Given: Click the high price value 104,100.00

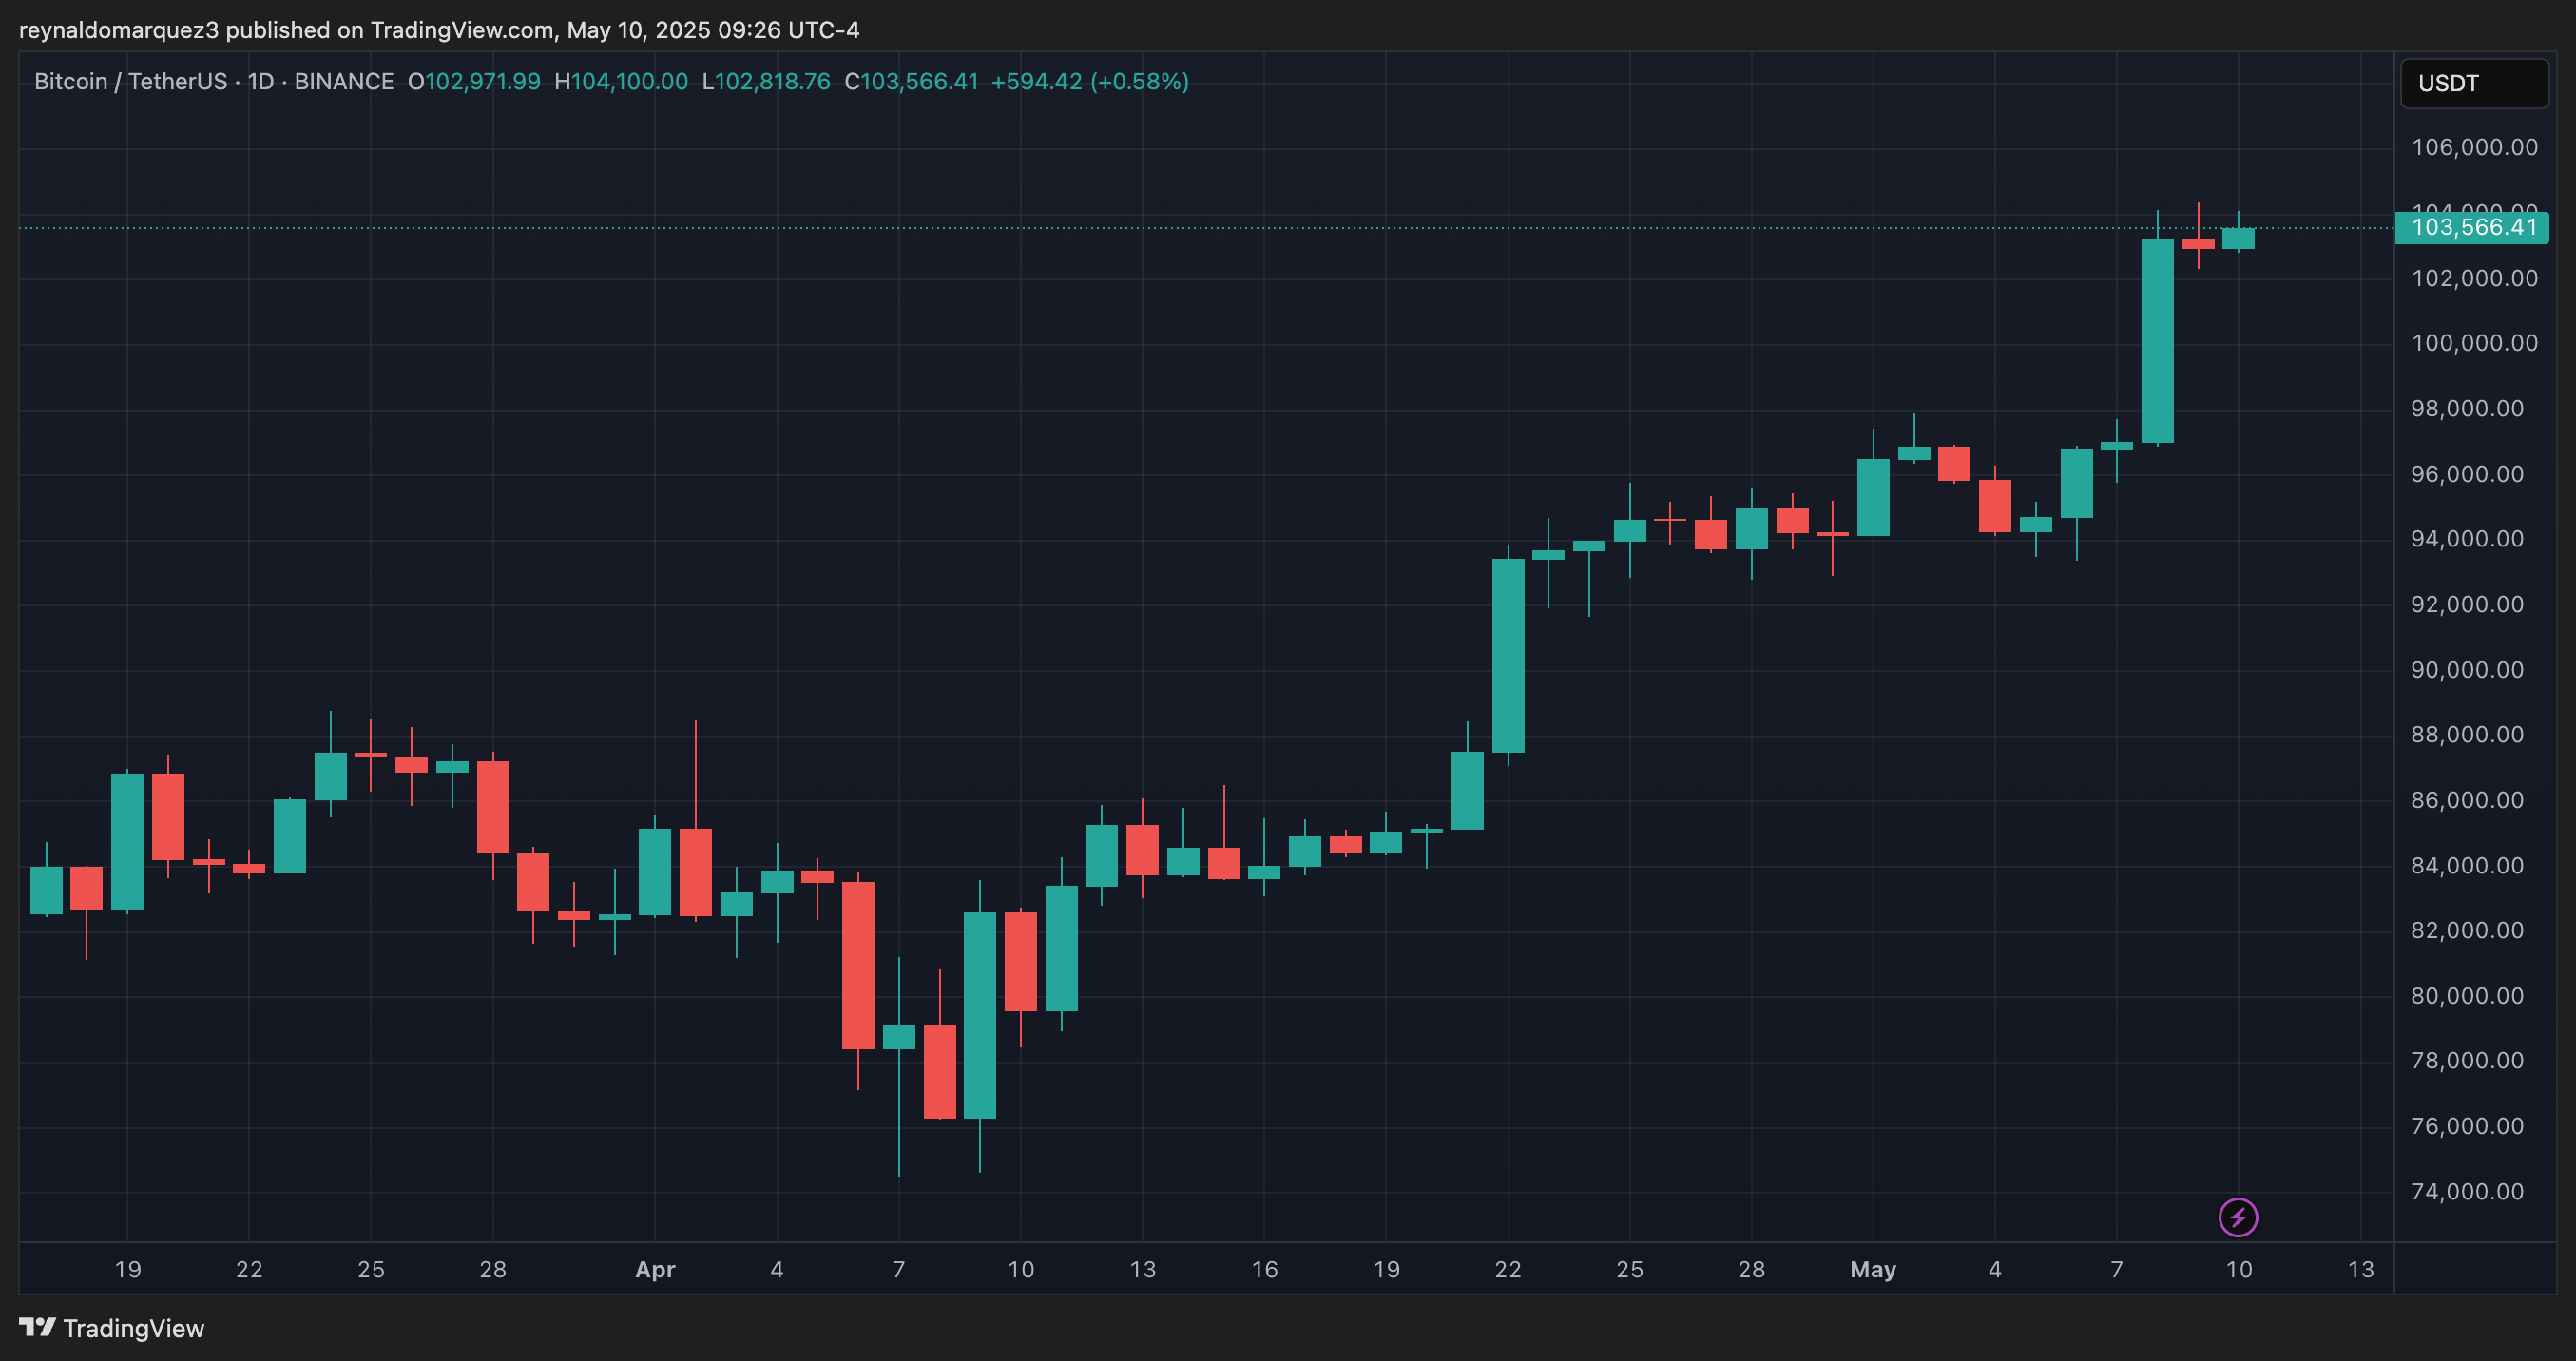Looking at the screenshot, I should pos(622,82).
